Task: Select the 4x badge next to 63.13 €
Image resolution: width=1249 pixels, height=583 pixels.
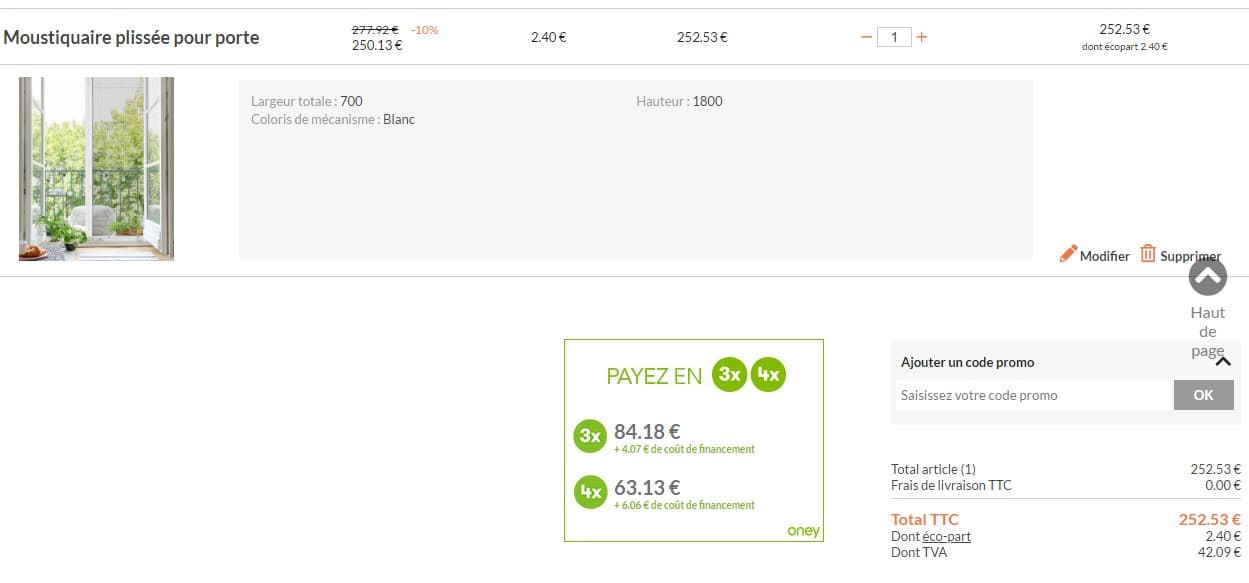Action: 590,492
